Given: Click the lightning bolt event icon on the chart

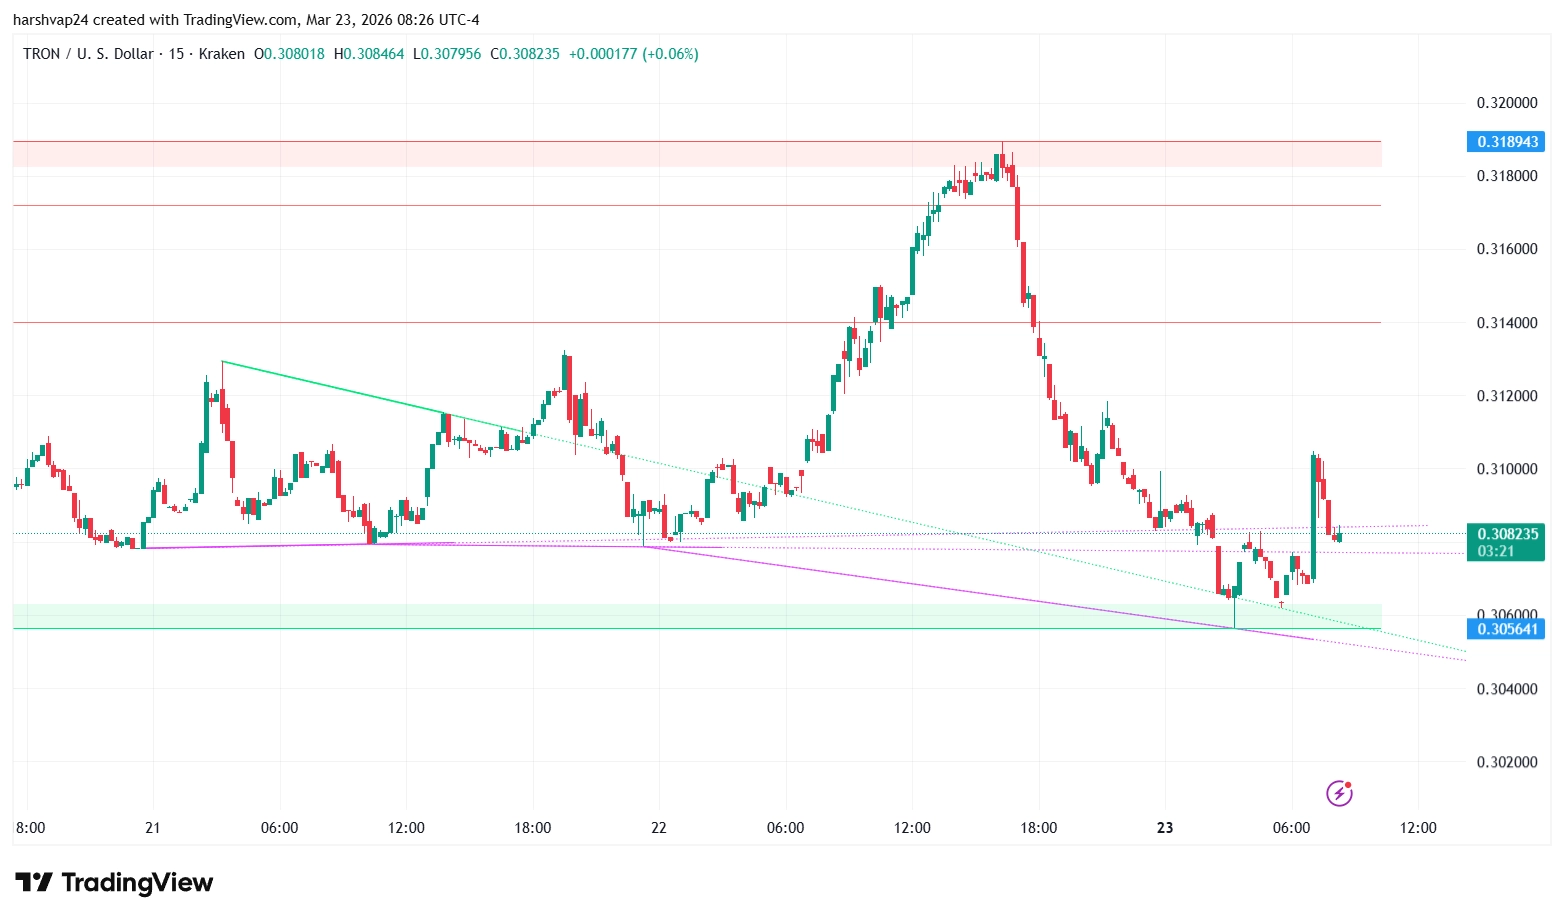Looking at the screenshot, I should coord(1338,793).
